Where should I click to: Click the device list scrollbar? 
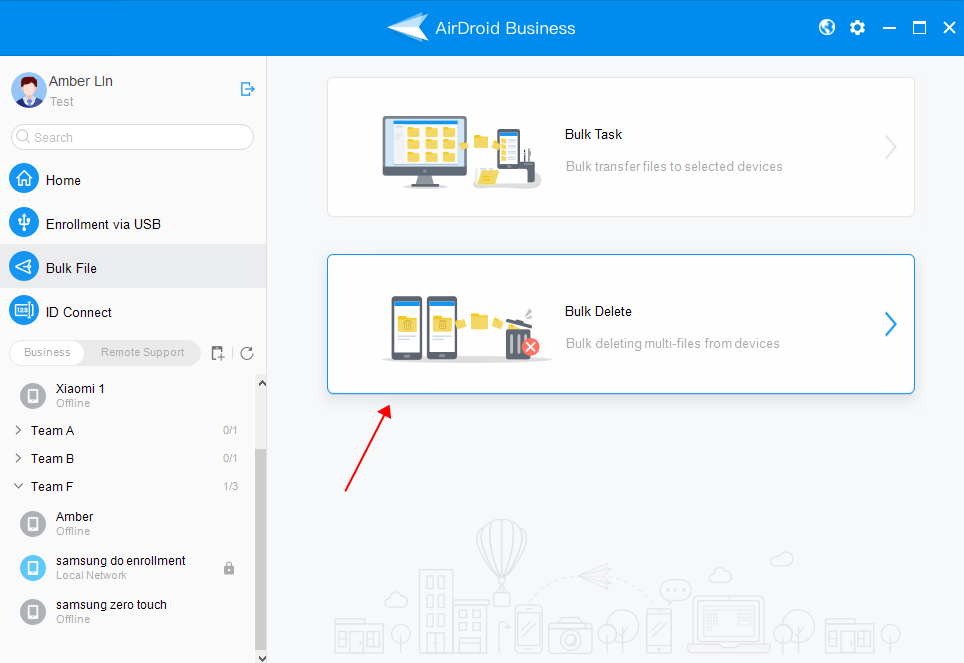(261, 540)
